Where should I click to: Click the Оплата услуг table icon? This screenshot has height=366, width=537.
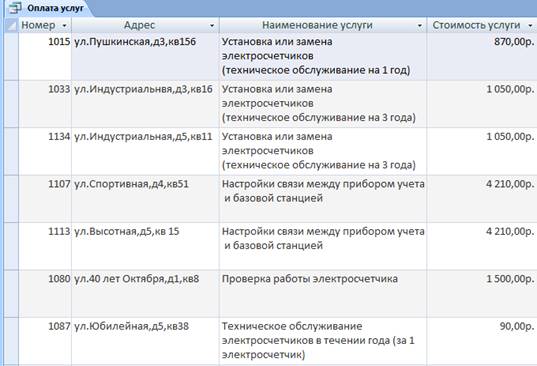(x=15, y=8)
